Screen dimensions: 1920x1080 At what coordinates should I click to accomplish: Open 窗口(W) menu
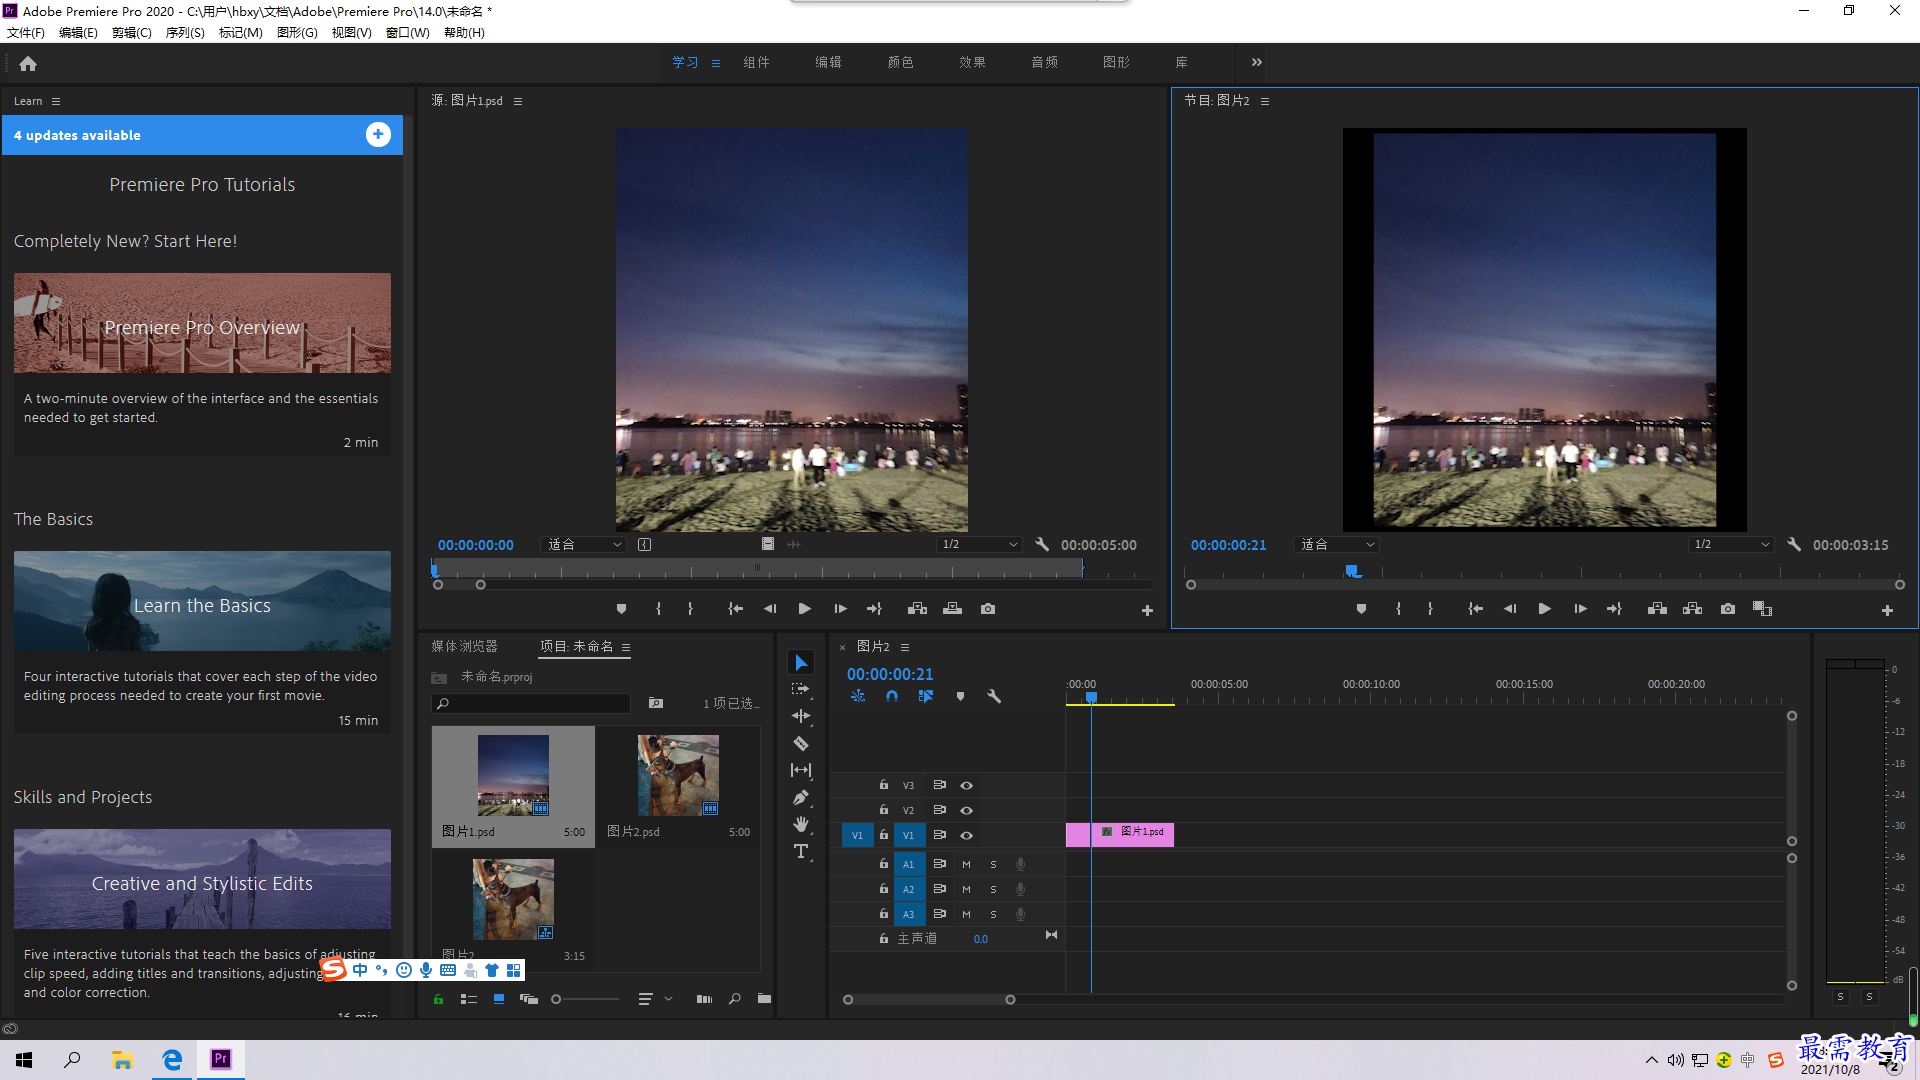pyautogui.click(x=407, y=33)
